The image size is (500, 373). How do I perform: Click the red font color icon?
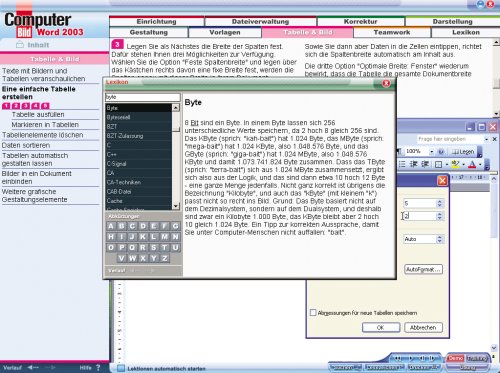coord(472,164)
